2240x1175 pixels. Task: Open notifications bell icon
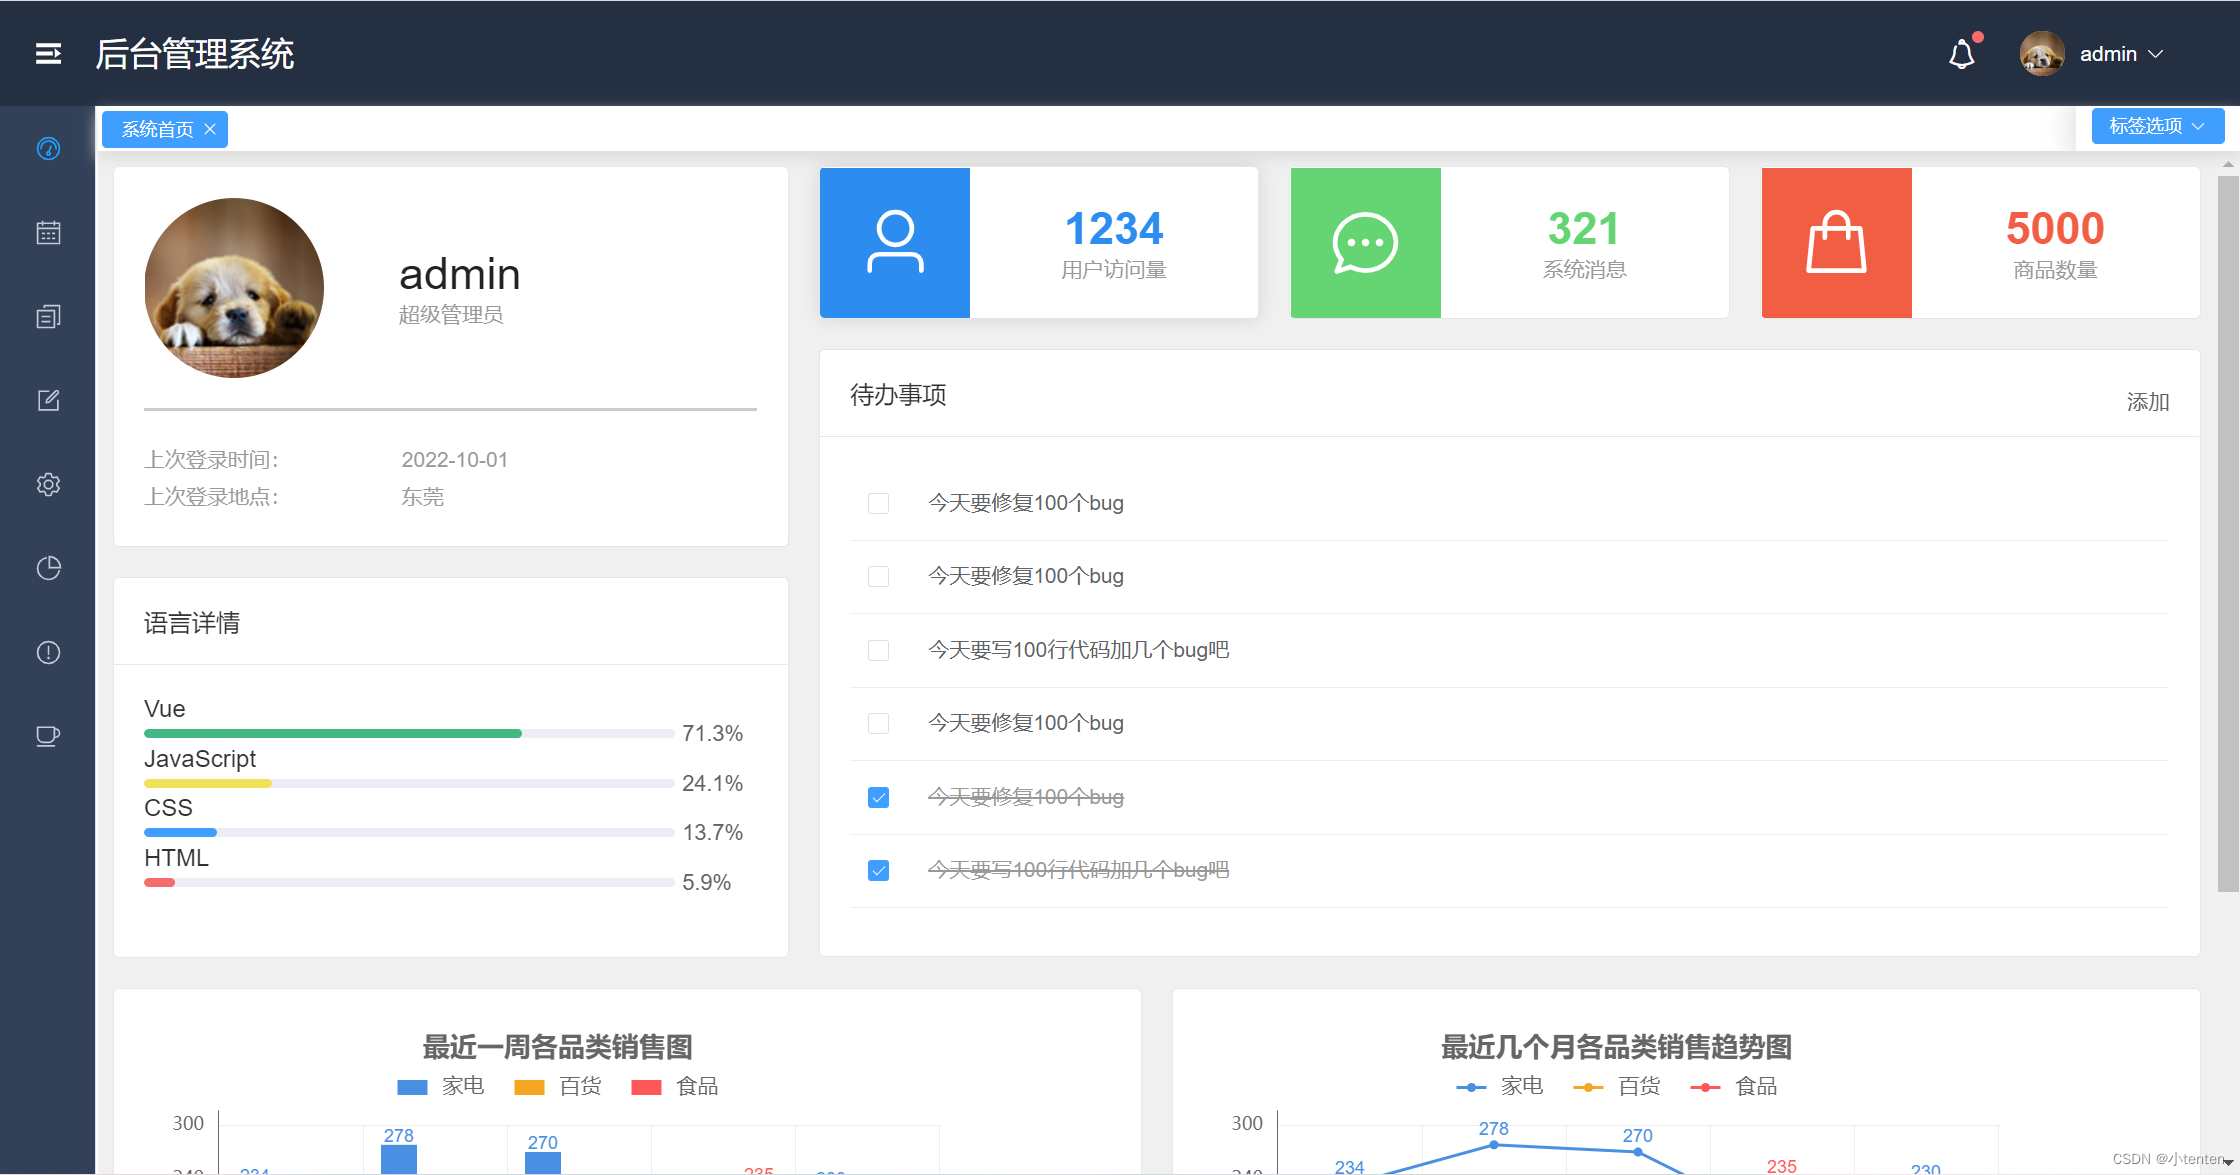[x=1962, y=54]
